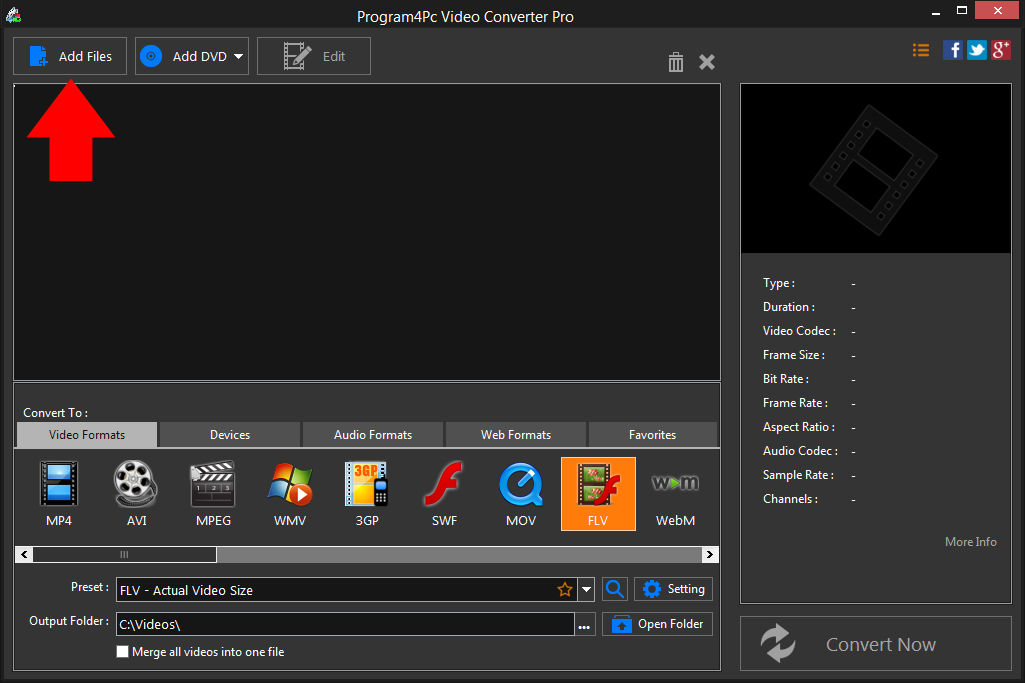Toggle the preset favorite star
Screen dimensions: 1025x683
click(x=565, y=589)
